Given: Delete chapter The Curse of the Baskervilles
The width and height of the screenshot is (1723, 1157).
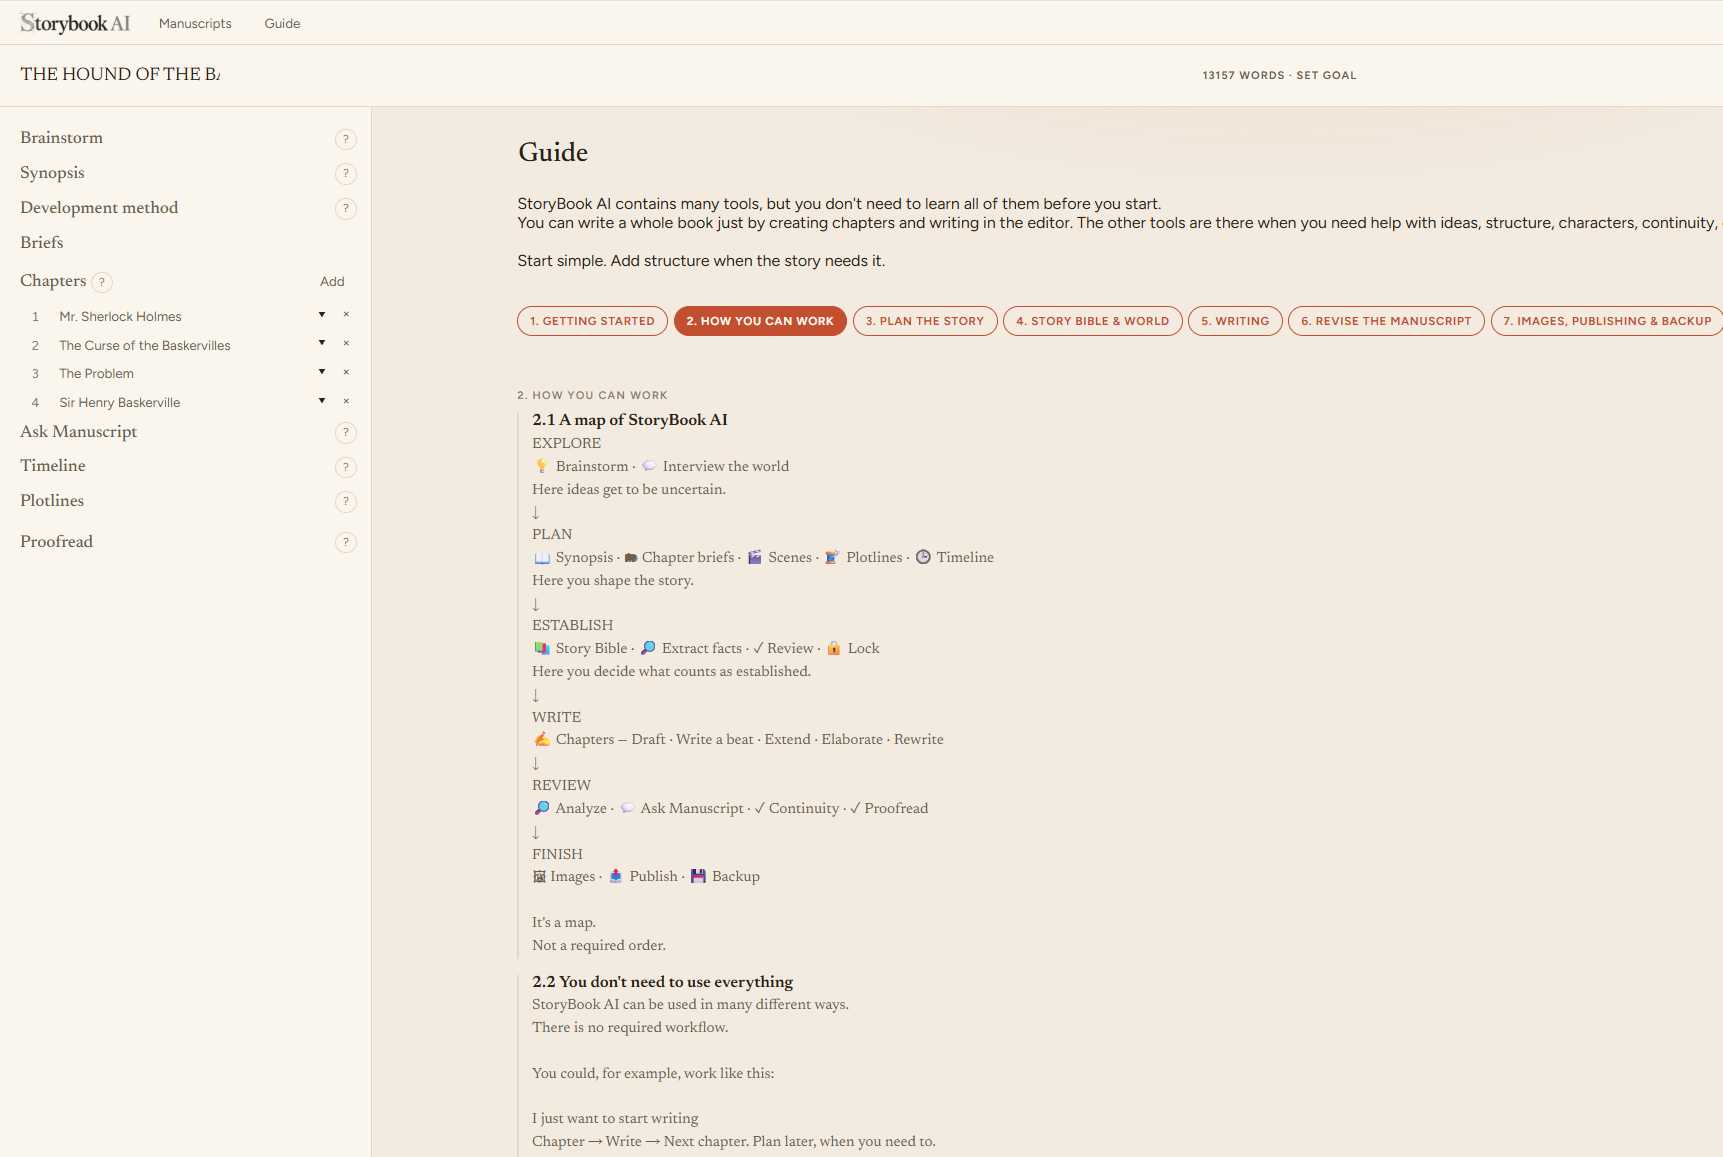Looking at the screenshot, I should click(x=346, y=344).
